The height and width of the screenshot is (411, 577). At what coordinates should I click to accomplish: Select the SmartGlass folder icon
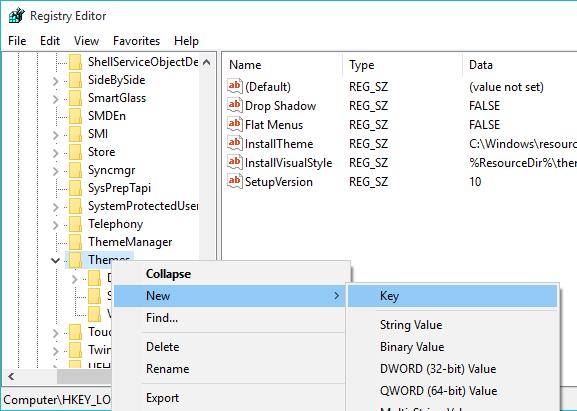pos(75,98)
